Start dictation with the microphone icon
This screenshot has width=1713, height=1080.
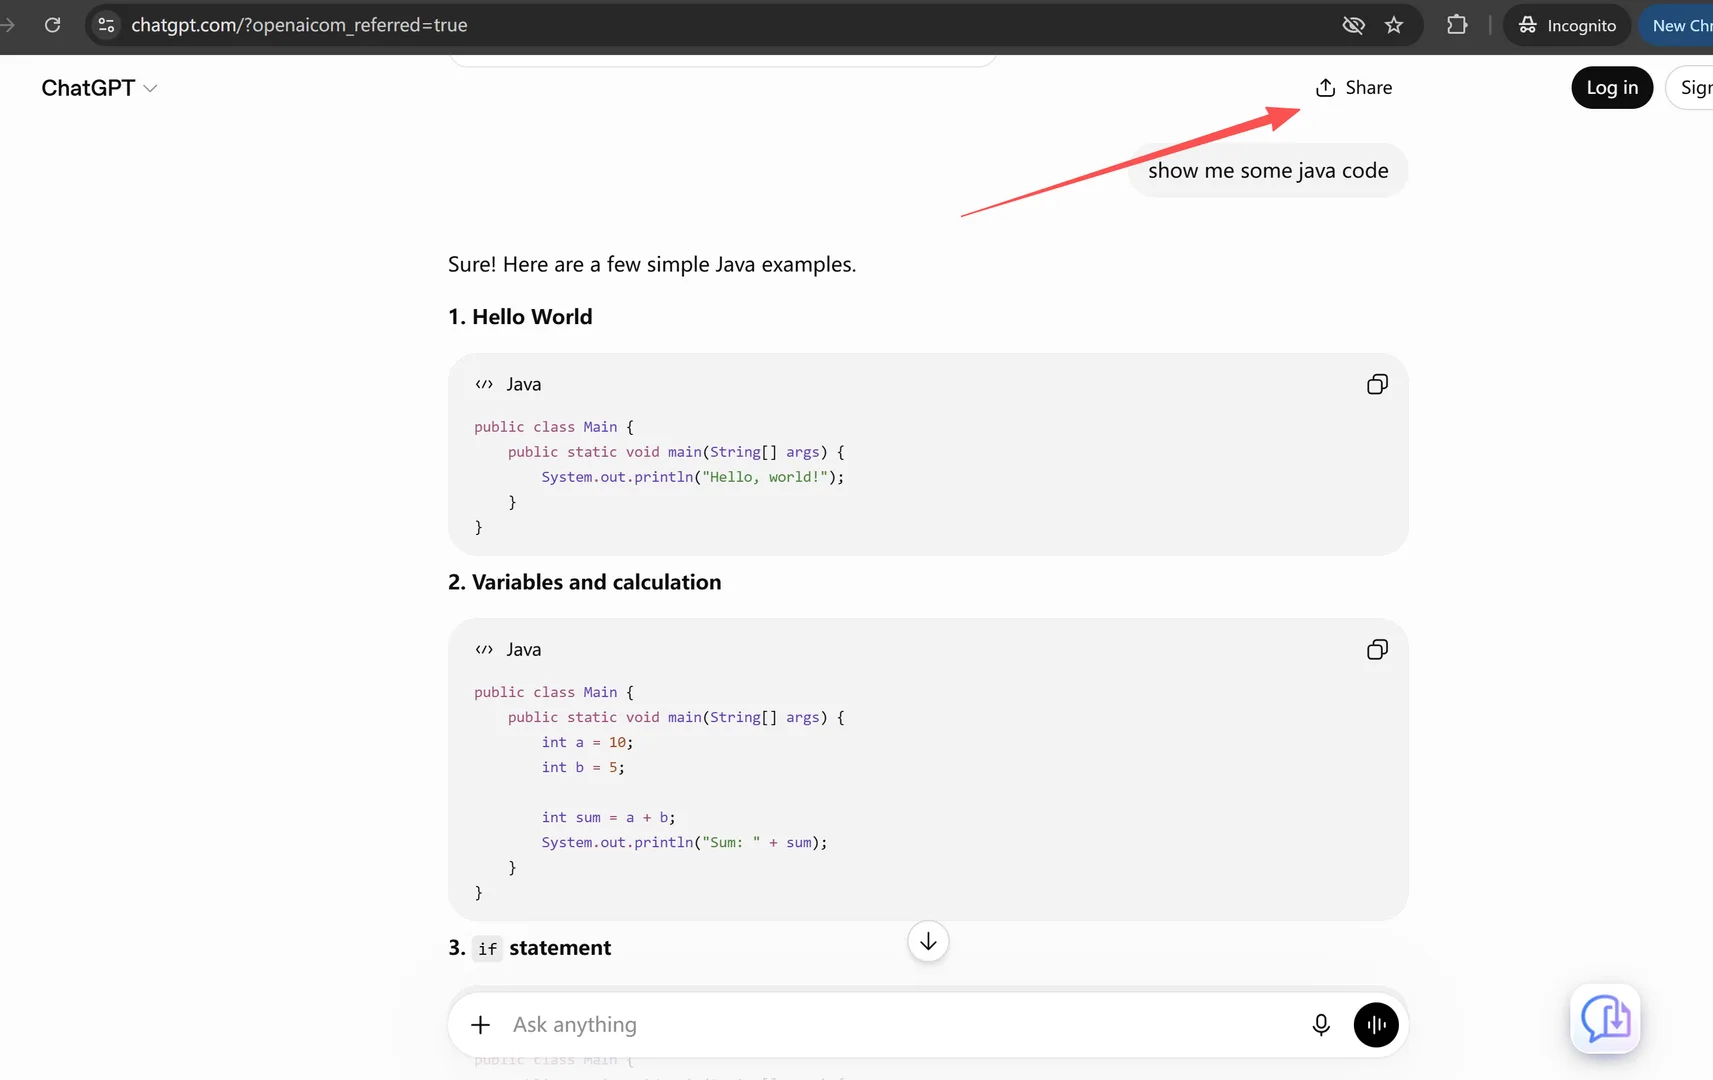tap(1321, 1025)
